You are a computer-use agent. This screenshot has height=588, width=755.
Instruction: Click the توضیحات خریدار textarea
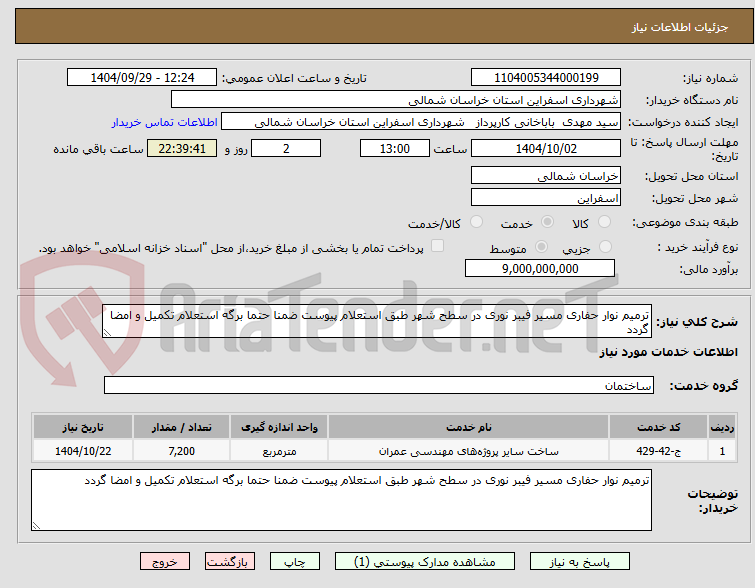(x=341, y=500)
